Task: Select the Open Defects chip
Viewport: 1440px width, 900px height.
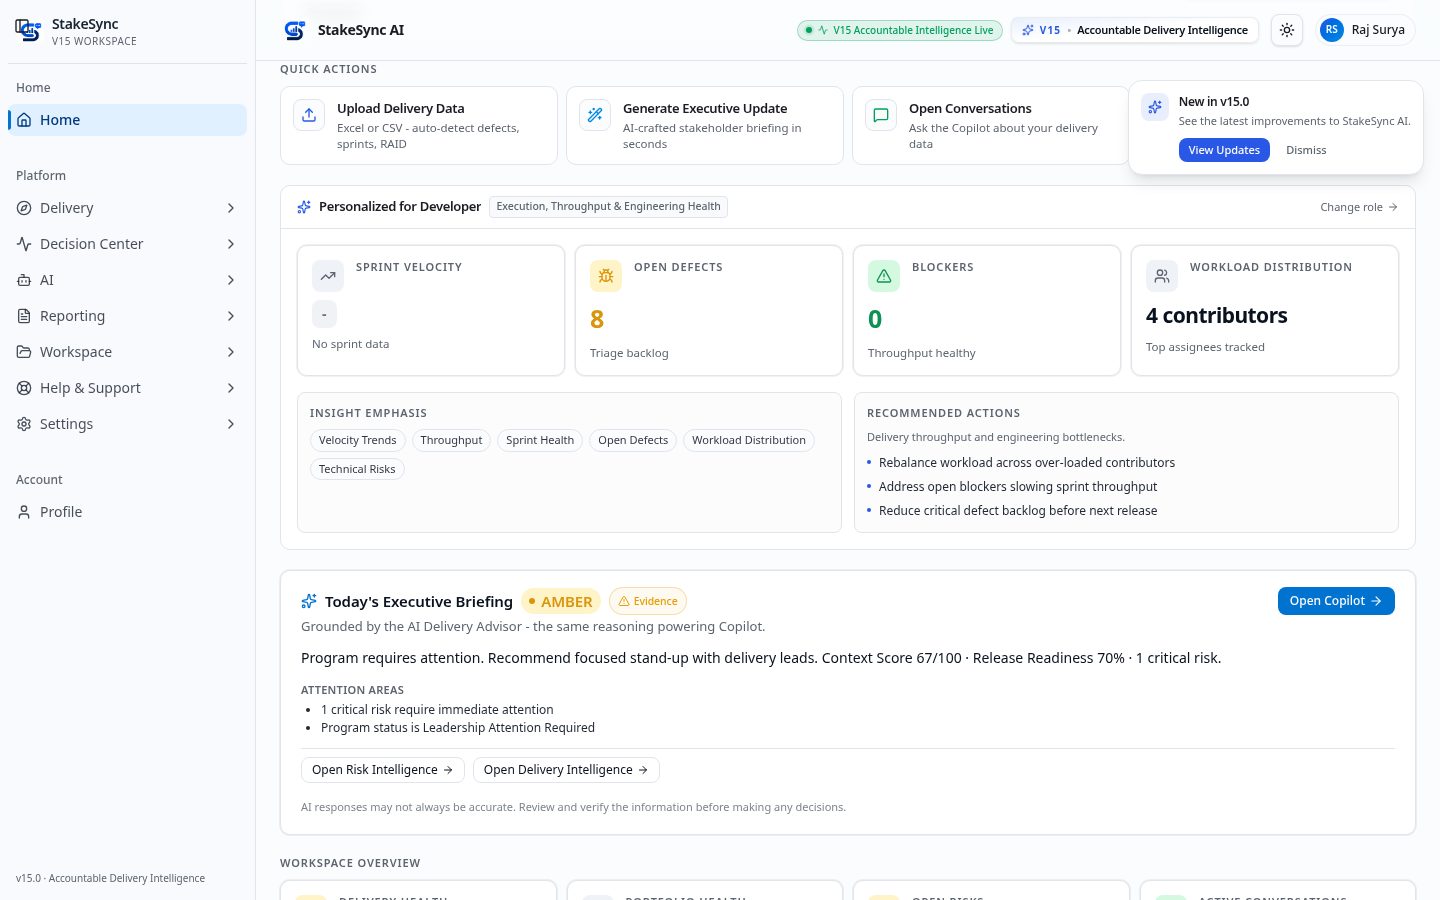Action: tap(633, 440)
